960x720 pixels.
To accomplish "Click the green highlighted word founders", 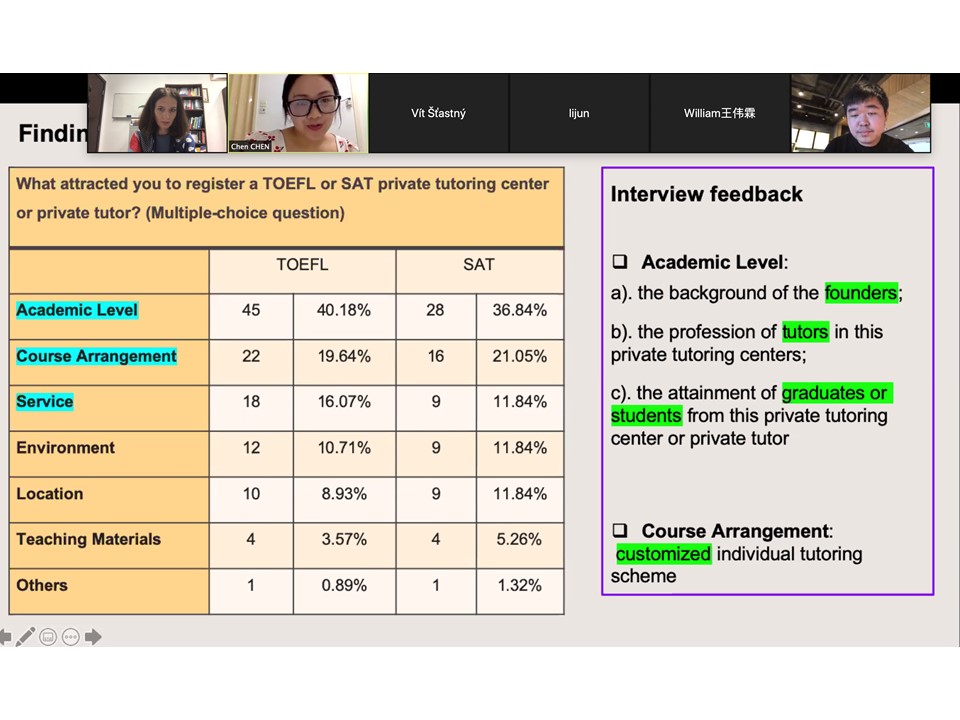I will tap(861, 293).
